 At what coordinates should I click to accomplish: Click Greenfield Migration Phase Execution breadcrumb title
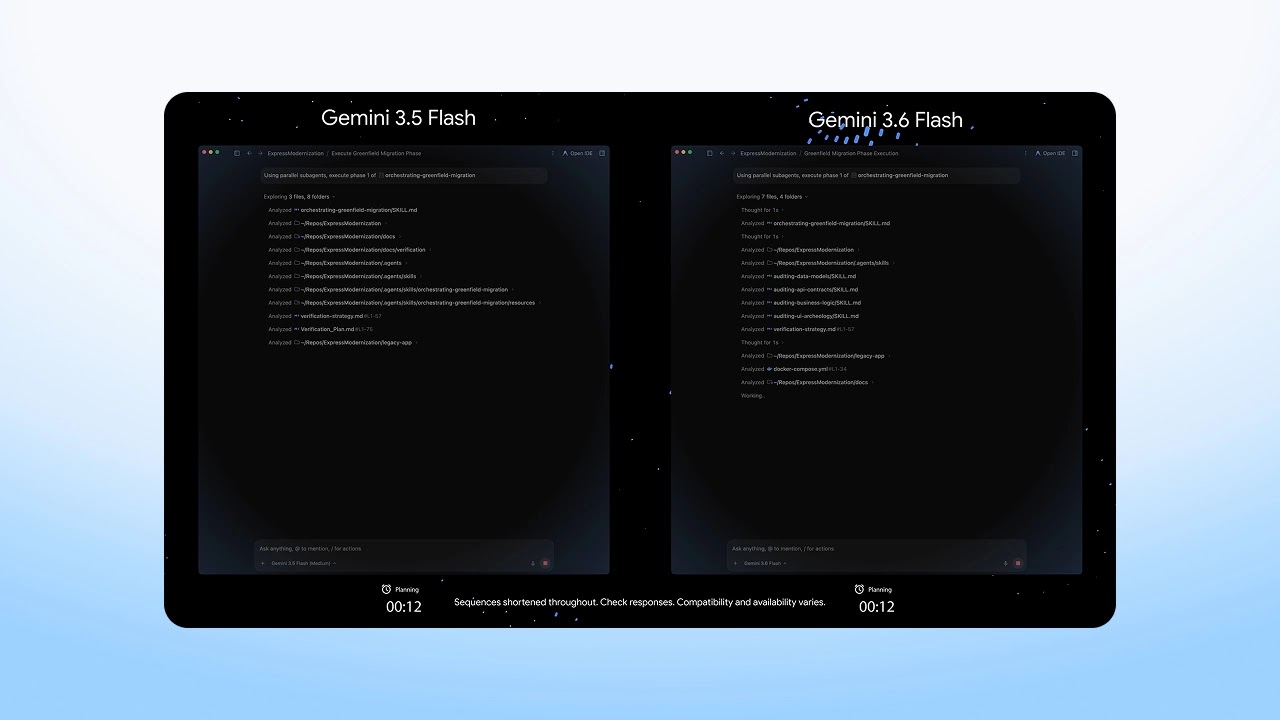tap(851, 153)
